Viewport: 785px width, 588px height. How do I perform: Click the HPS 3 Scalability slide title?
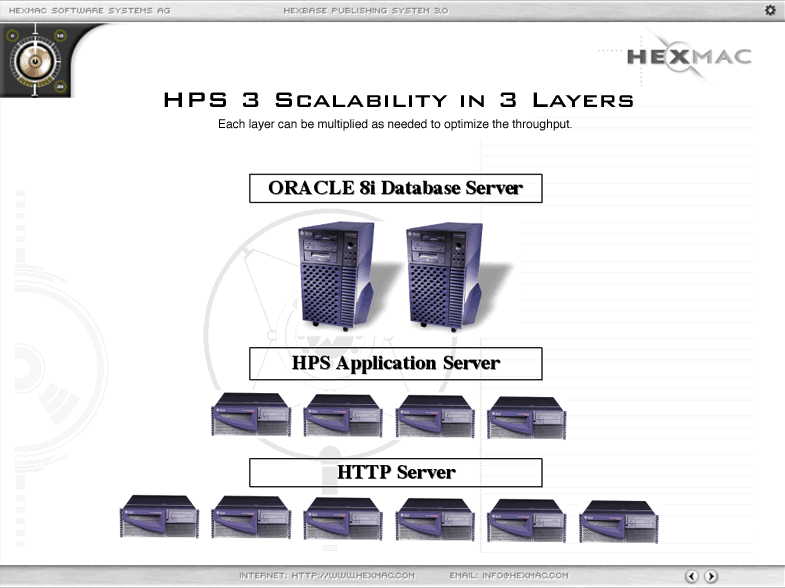coord(397,100)
